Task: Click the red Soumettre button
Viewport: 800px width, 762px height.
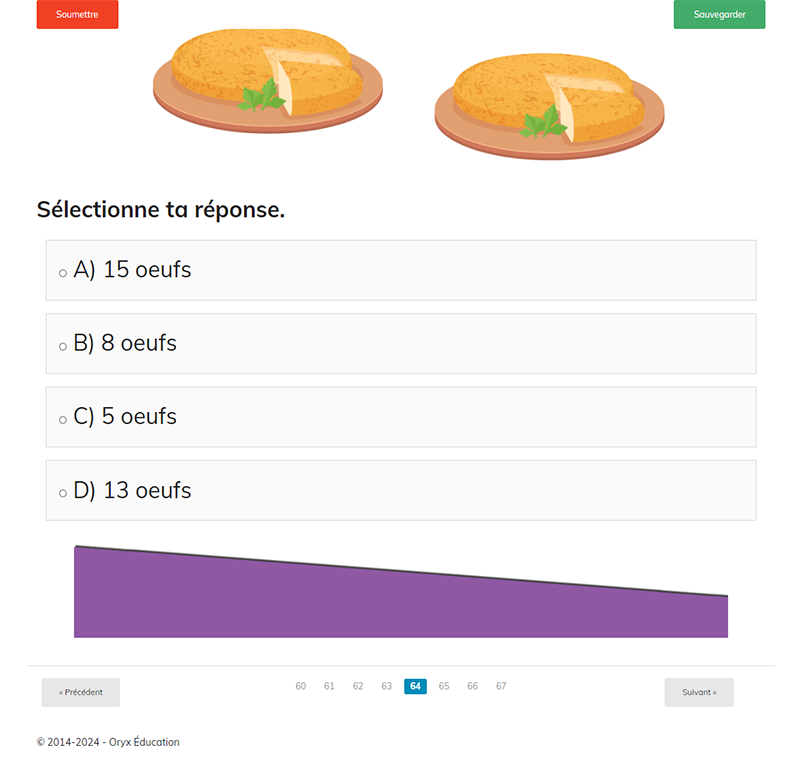Action: click(x=77, y=15)
